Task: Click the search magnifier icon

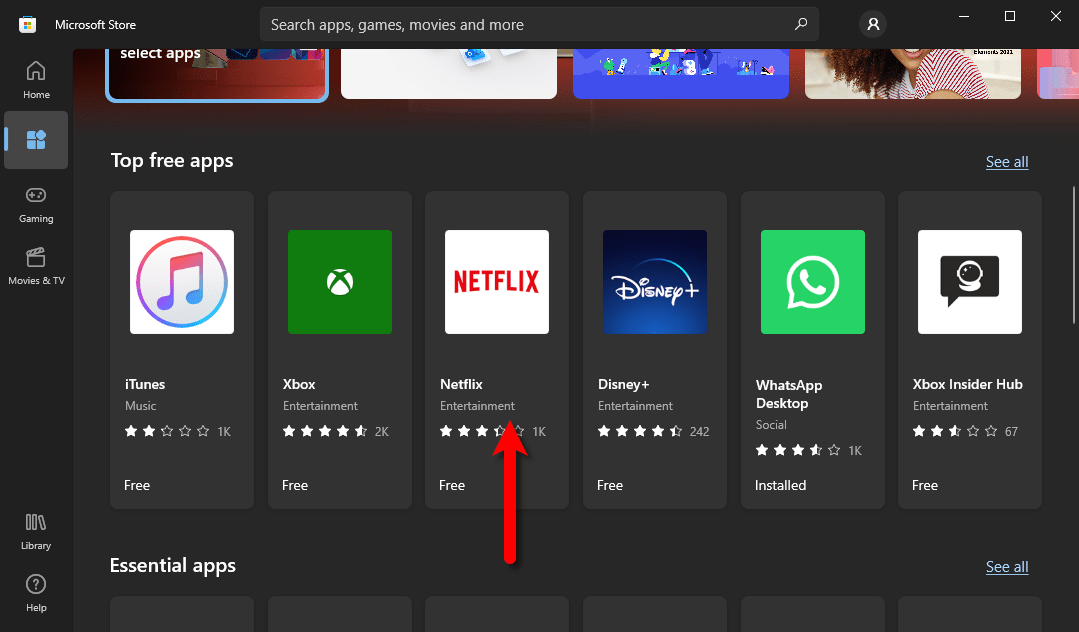Action: tap(800, 25)
